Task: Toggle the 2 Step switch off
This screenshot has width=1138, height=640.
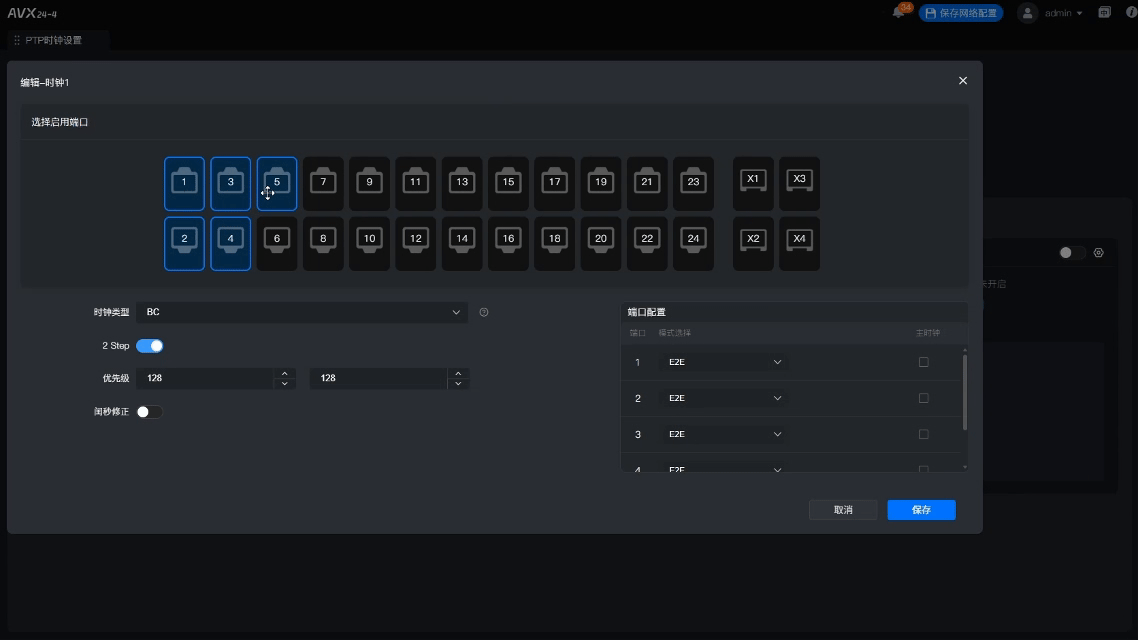Action: 149,346
